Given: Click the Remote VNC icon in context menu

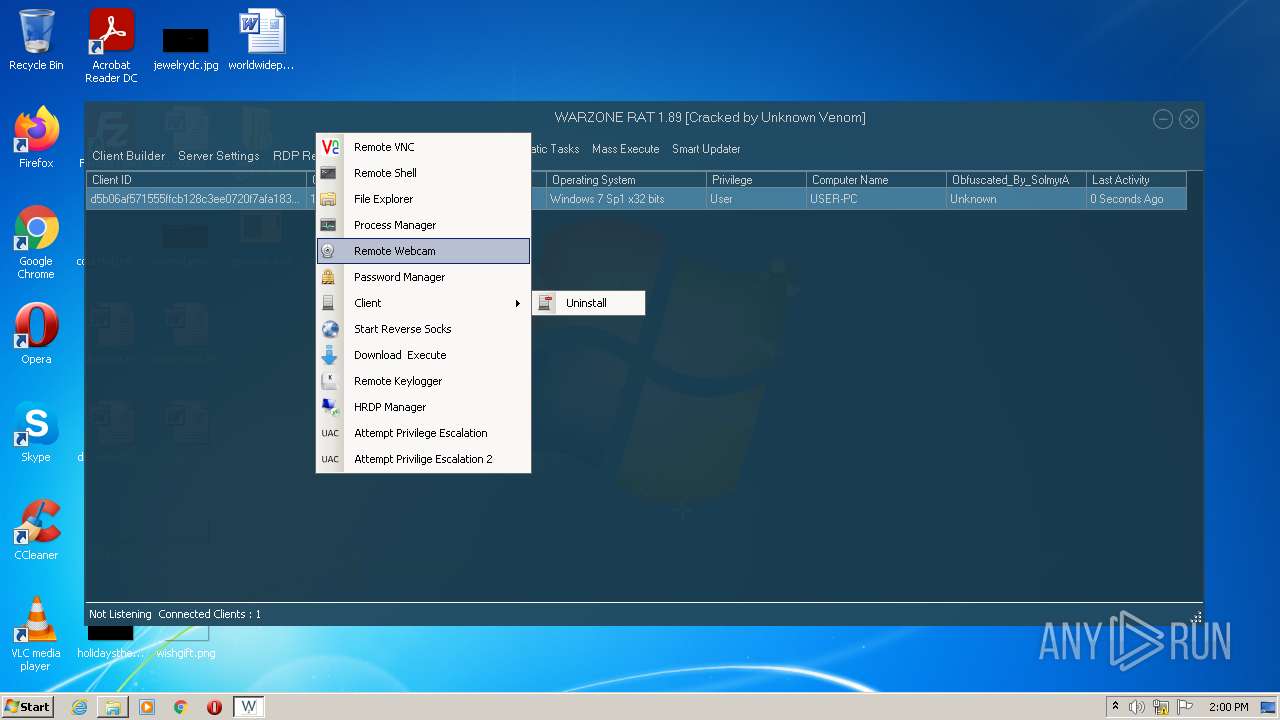Looking at the screenshot, I should [330, 147].
